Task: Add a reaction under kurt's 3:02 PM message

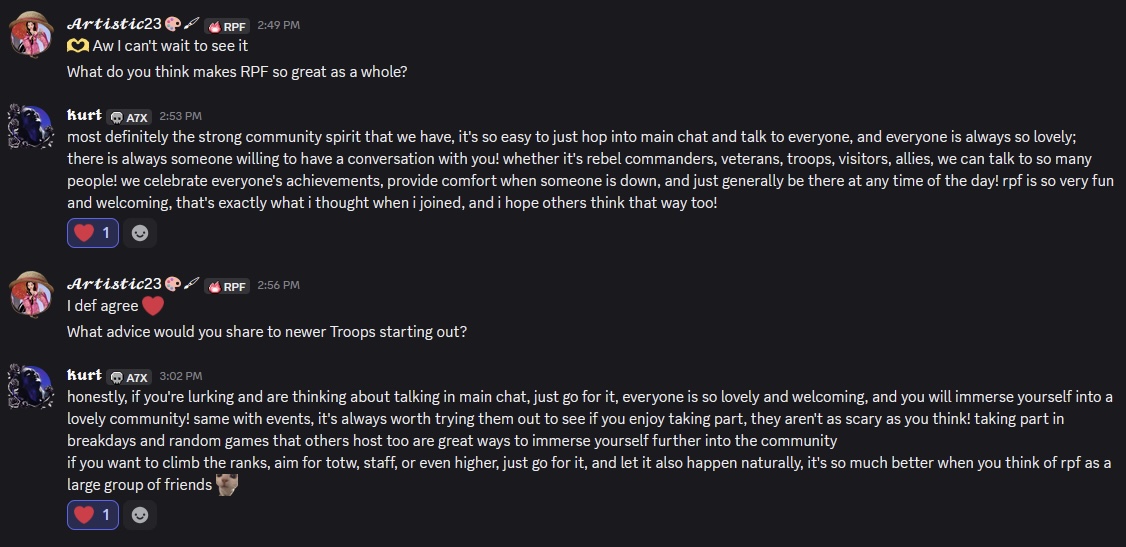Action: coord(141,515)
